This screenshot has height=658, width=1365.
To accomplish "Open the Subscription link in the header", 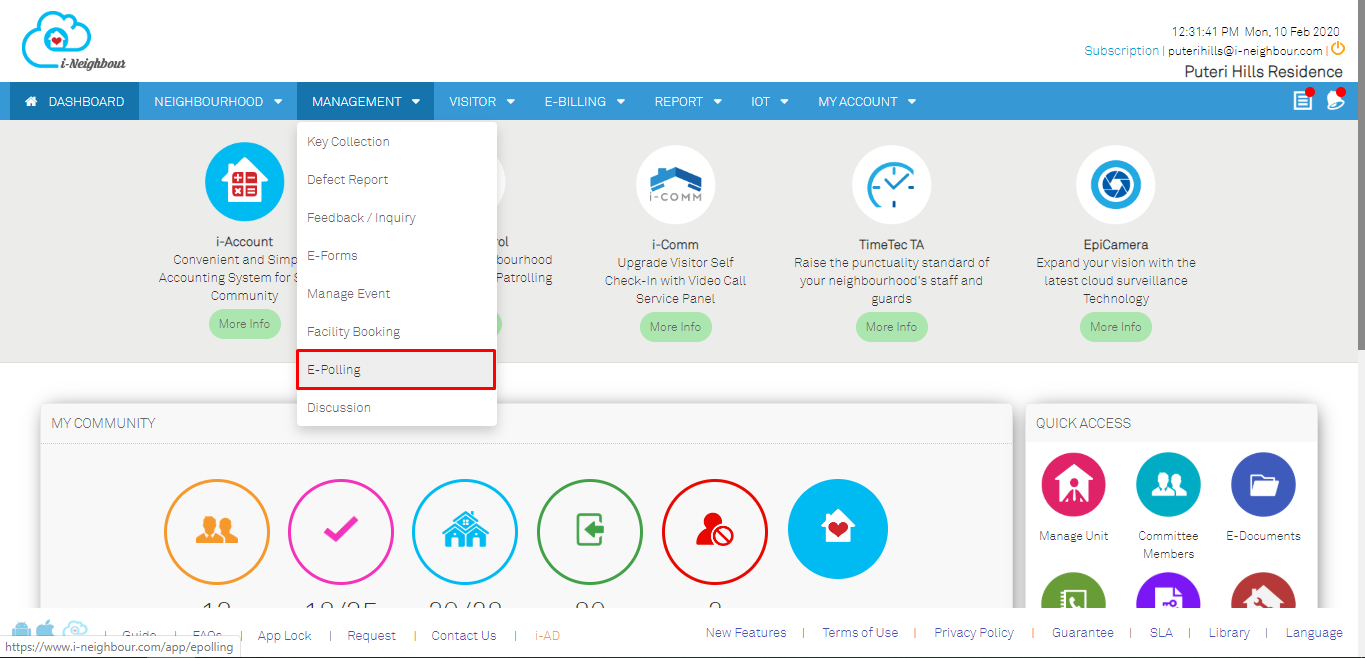I will point(1120,49).
